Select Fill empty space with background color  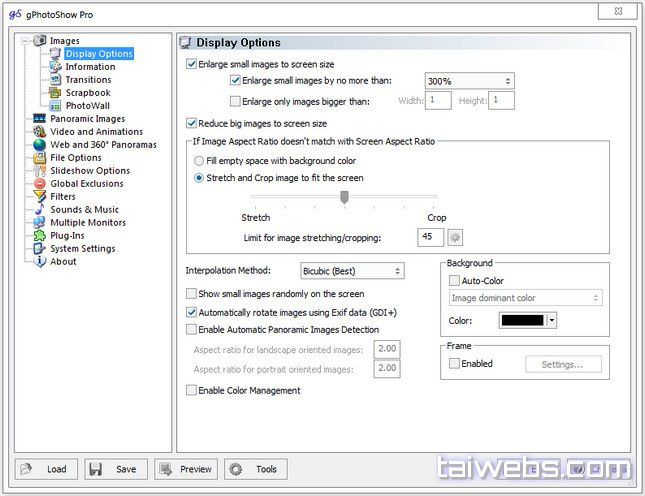(x=199, y=161)
